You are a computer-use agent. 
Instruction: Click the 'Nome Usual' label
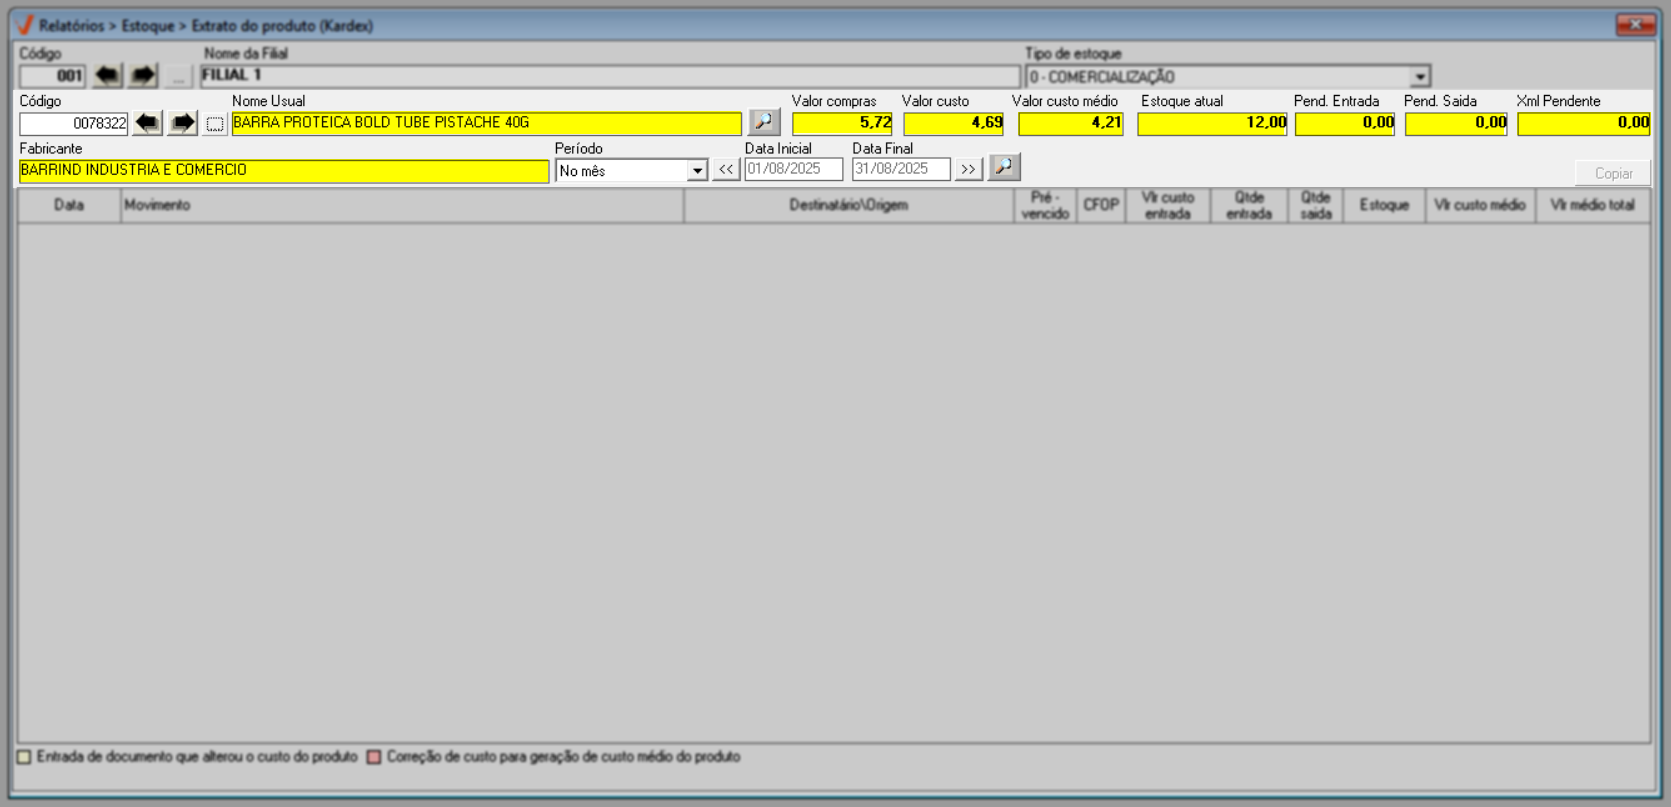(268, 101)
